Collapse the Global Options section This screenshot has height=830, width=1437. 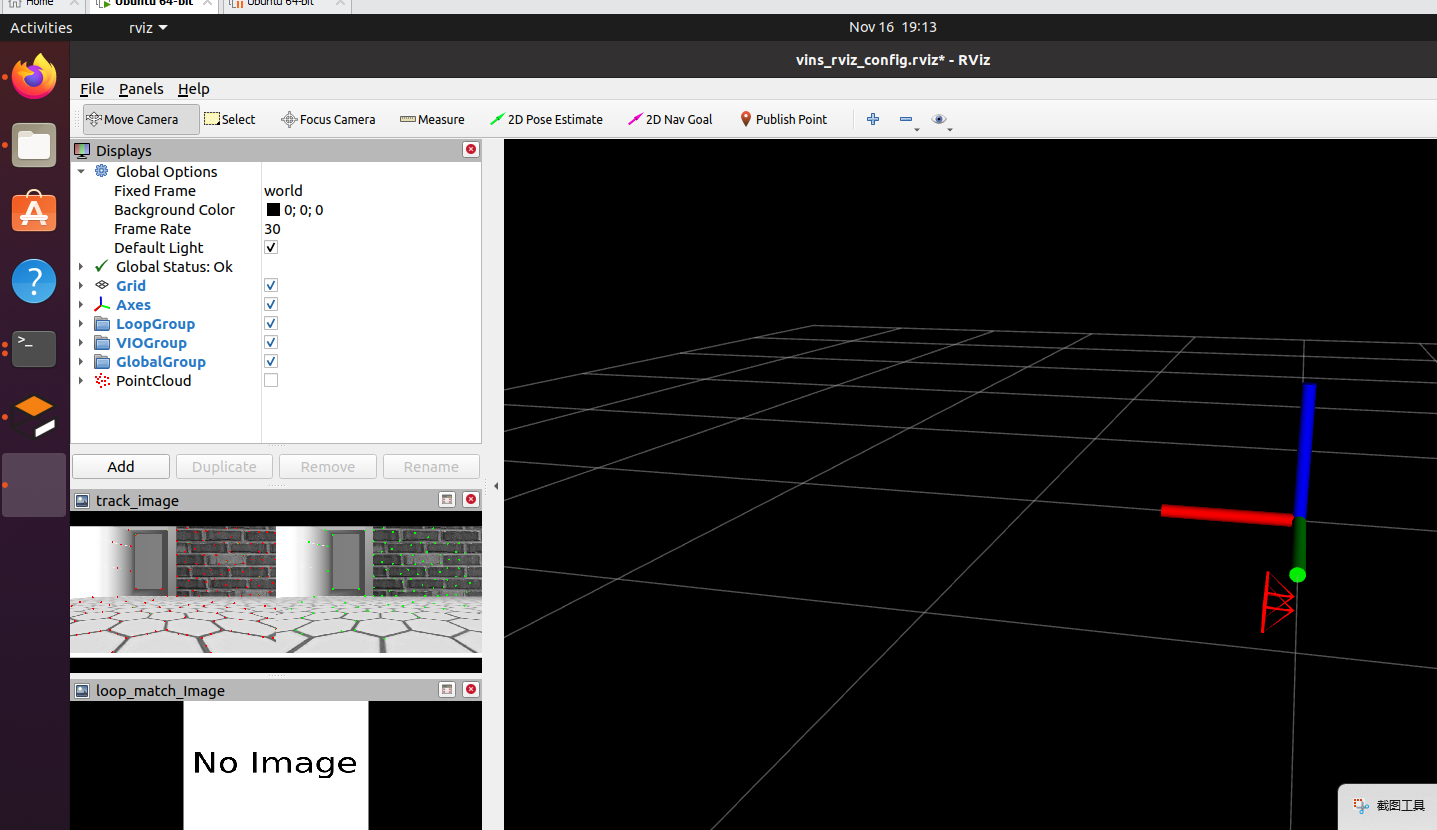(82, 171)
